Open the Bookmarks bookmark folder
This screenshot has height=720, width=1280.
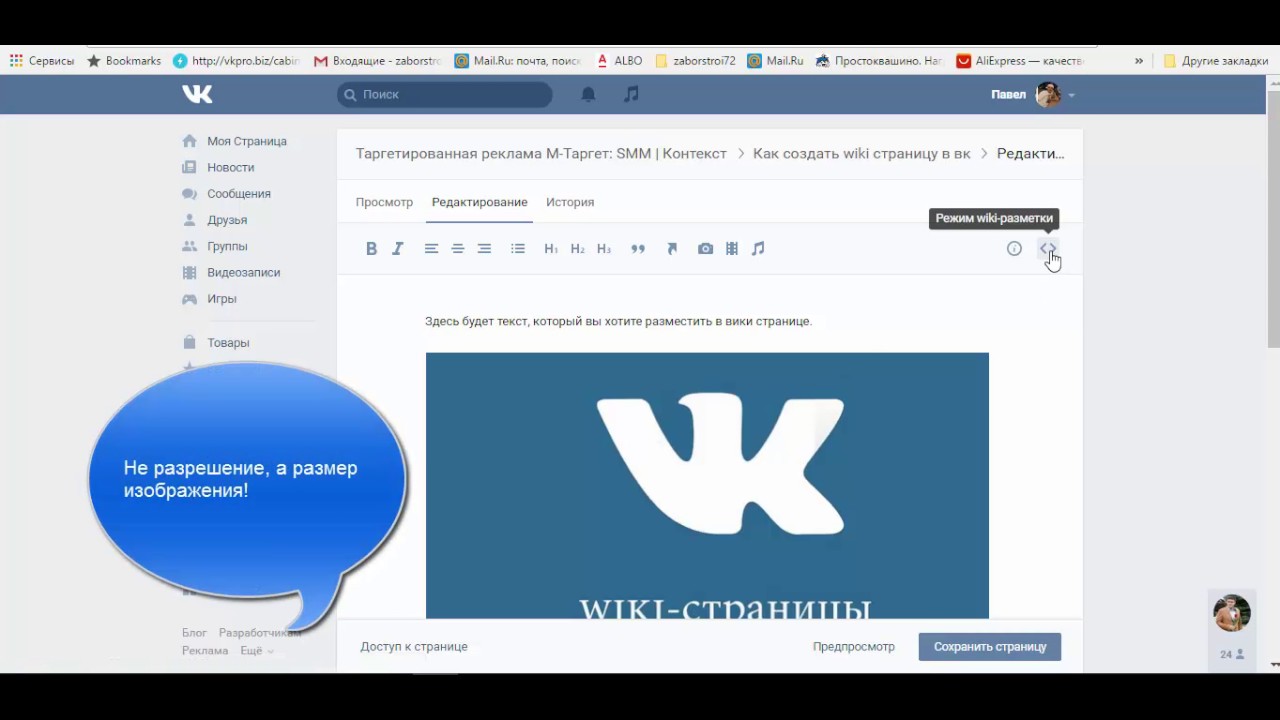pos(124,61)
